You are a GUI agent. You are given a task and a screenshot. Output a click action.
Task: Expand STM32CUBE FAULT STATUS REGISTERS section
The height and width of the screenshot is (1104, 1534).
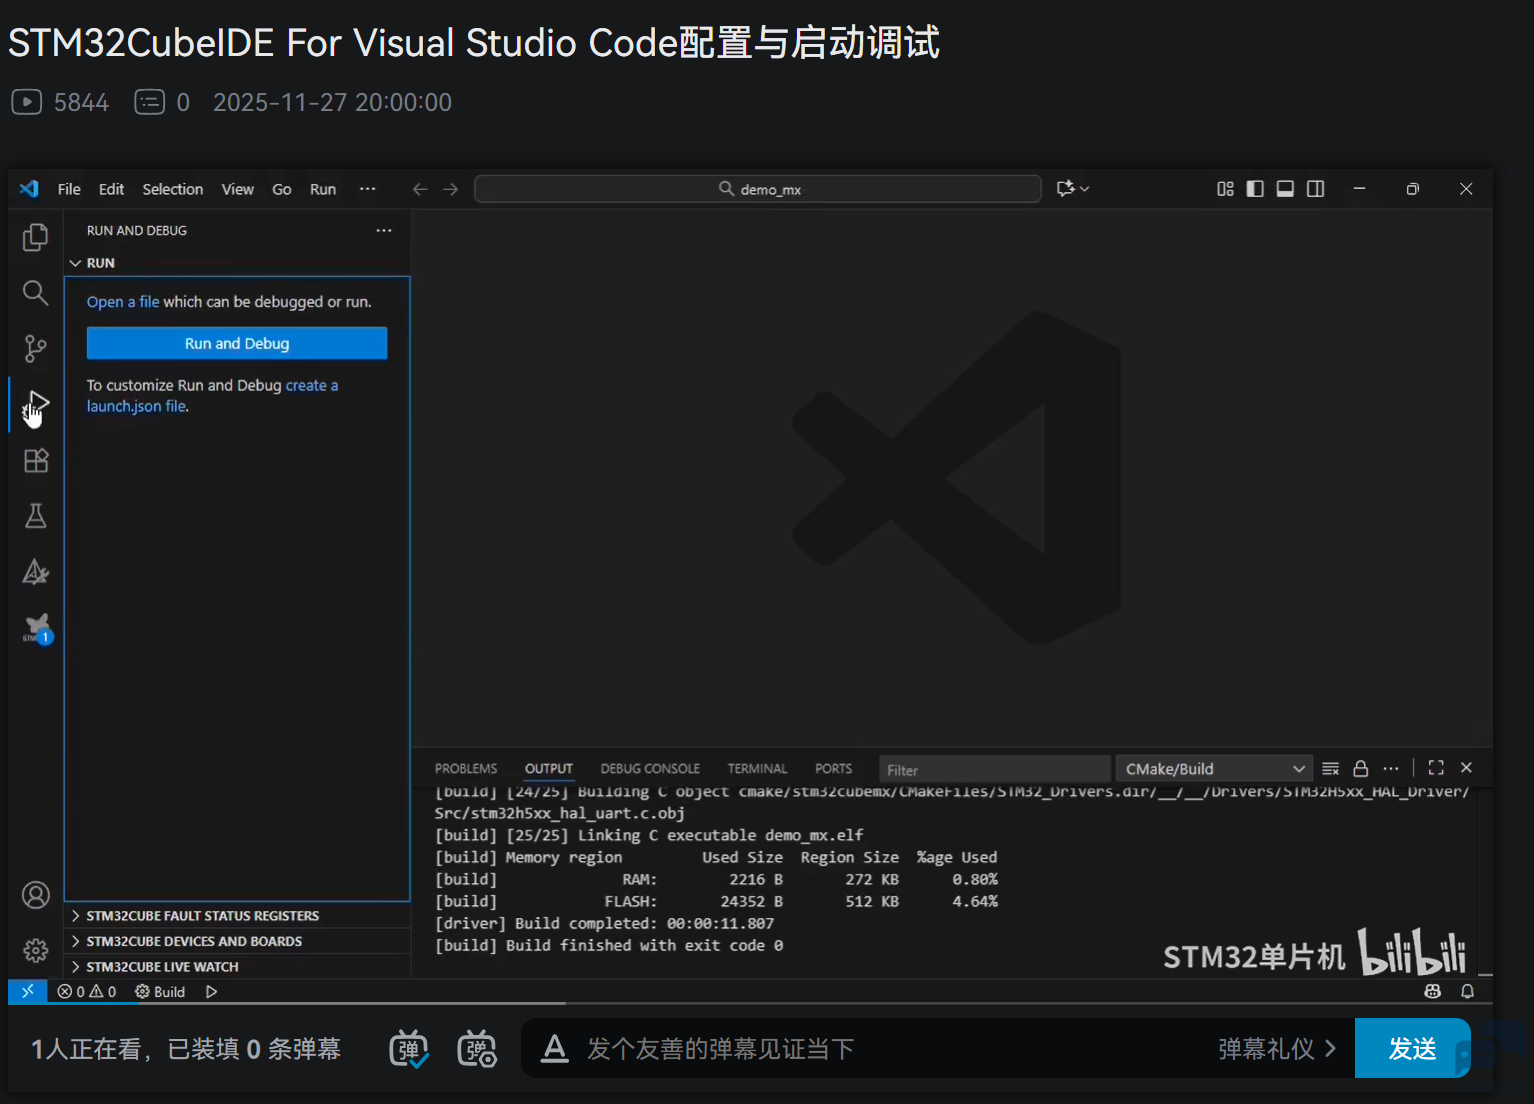click(238, 915)
